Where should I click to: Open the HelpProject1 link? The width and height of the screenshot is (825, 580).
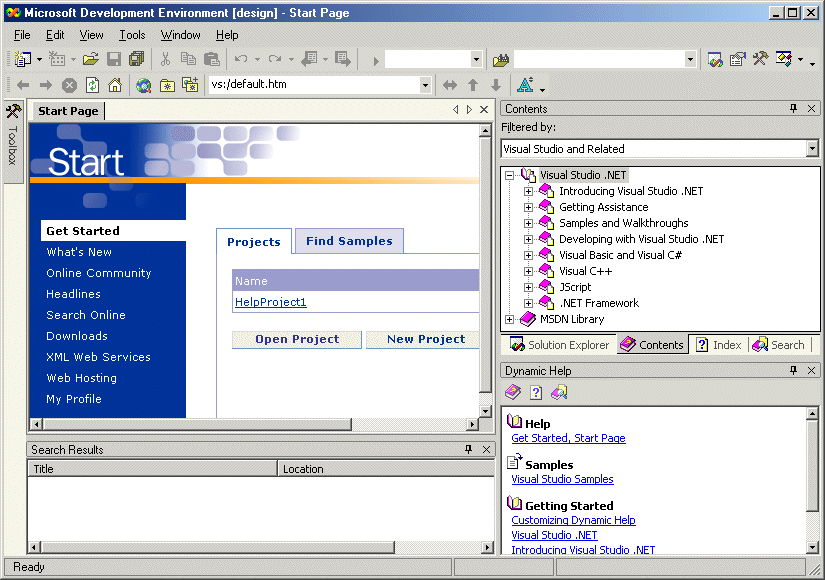(x=270, y=302)
